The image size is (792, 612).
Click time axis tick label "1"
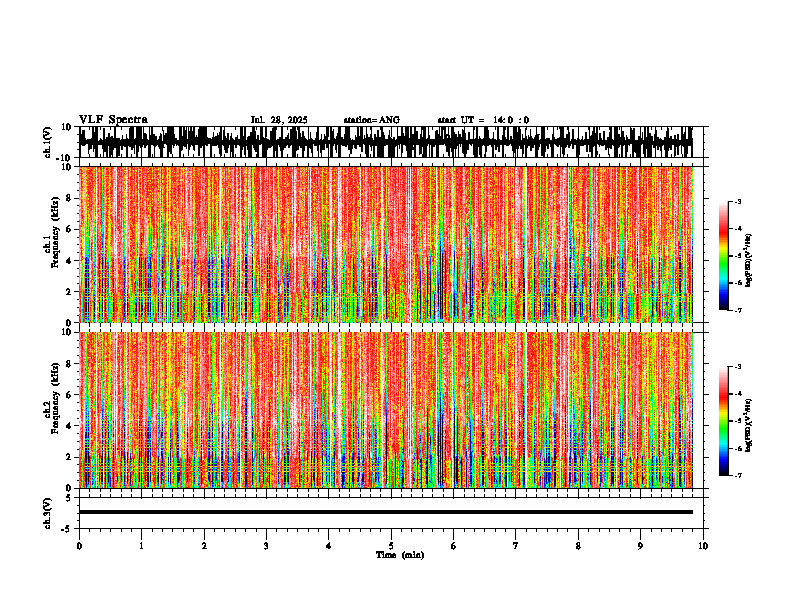click(141, 546)
